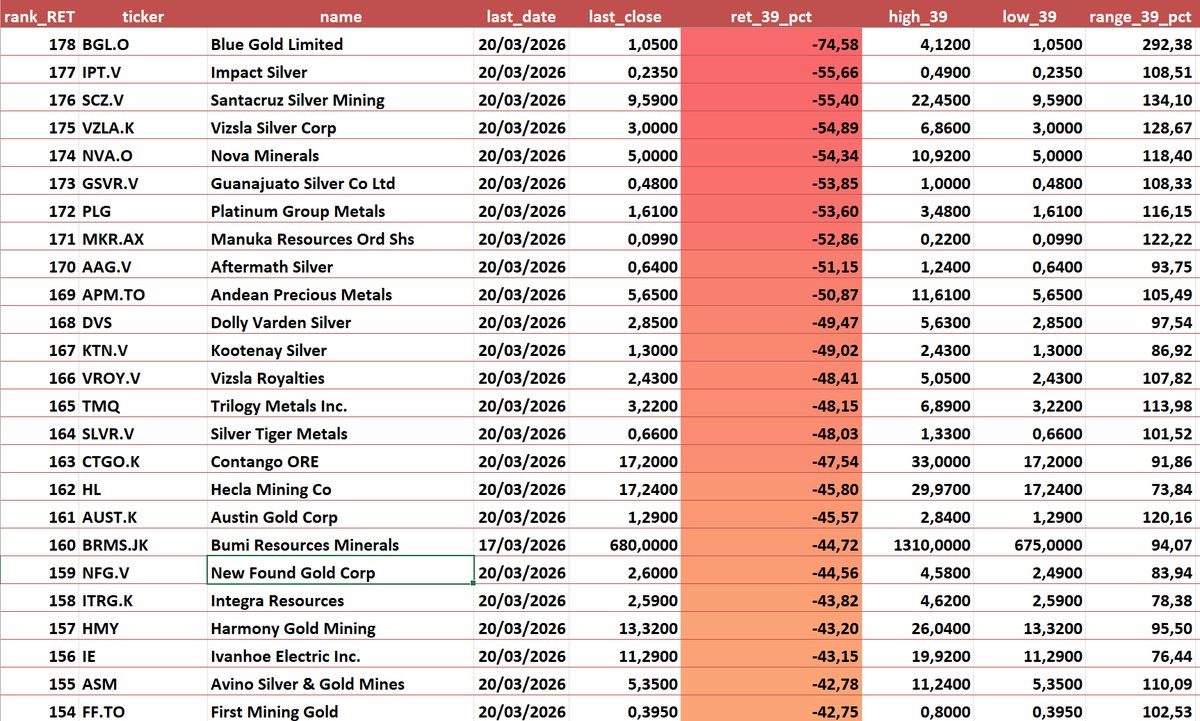The width and height of the screenshot is (1200, 721).
Task: Select the range_39_pct column header
Action: tap(1142, 16)
